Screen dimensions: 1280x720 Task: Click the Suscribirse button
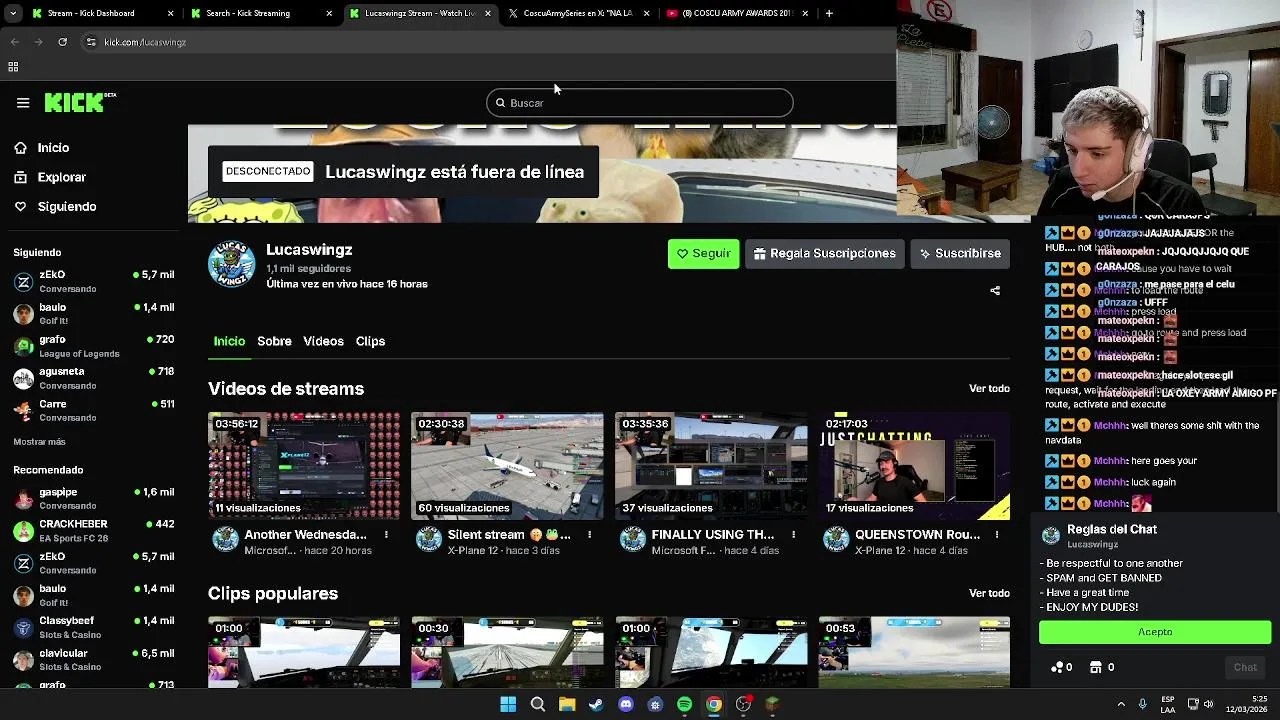[961, 254]
